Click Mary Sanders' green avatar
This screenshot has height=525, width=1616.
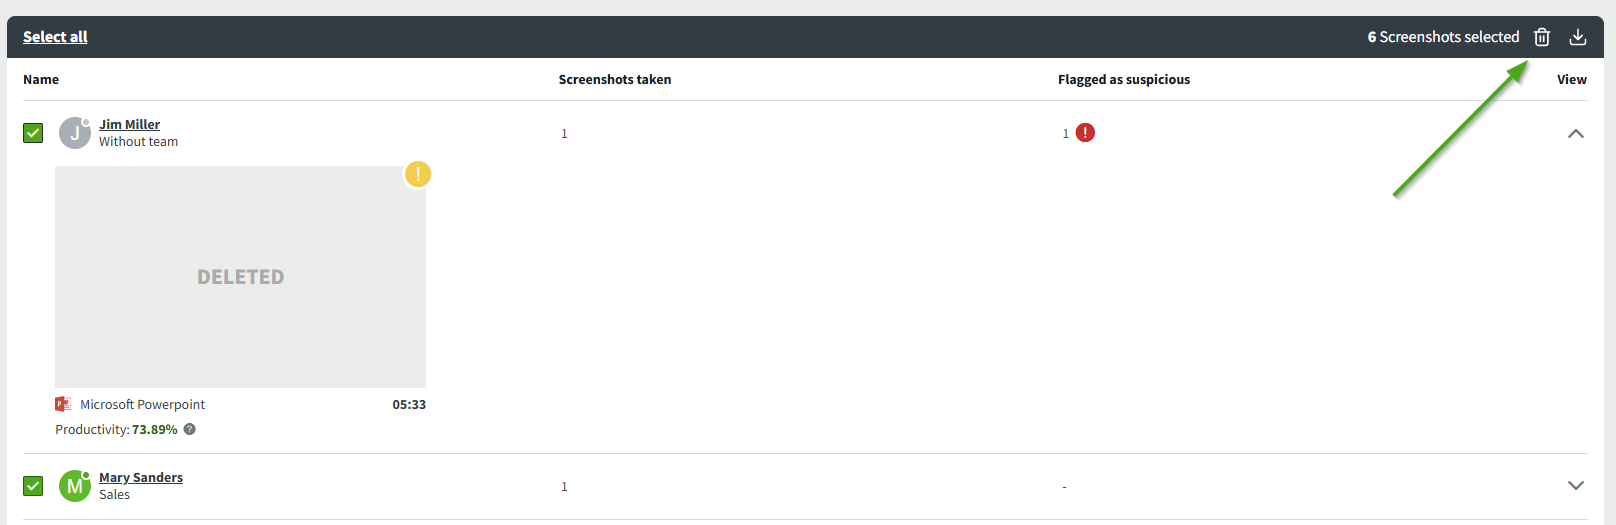(75, 486)
